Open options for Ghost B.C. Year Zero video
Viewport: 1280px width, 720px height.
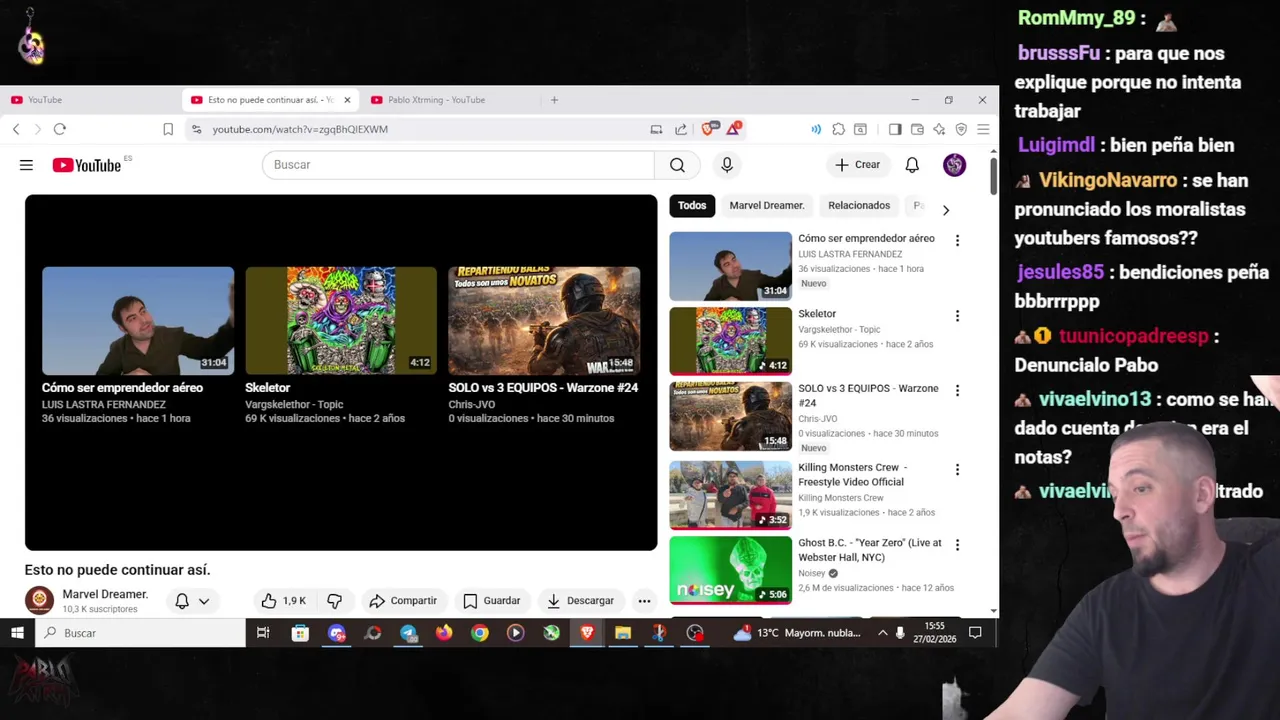tap(957, 545)
